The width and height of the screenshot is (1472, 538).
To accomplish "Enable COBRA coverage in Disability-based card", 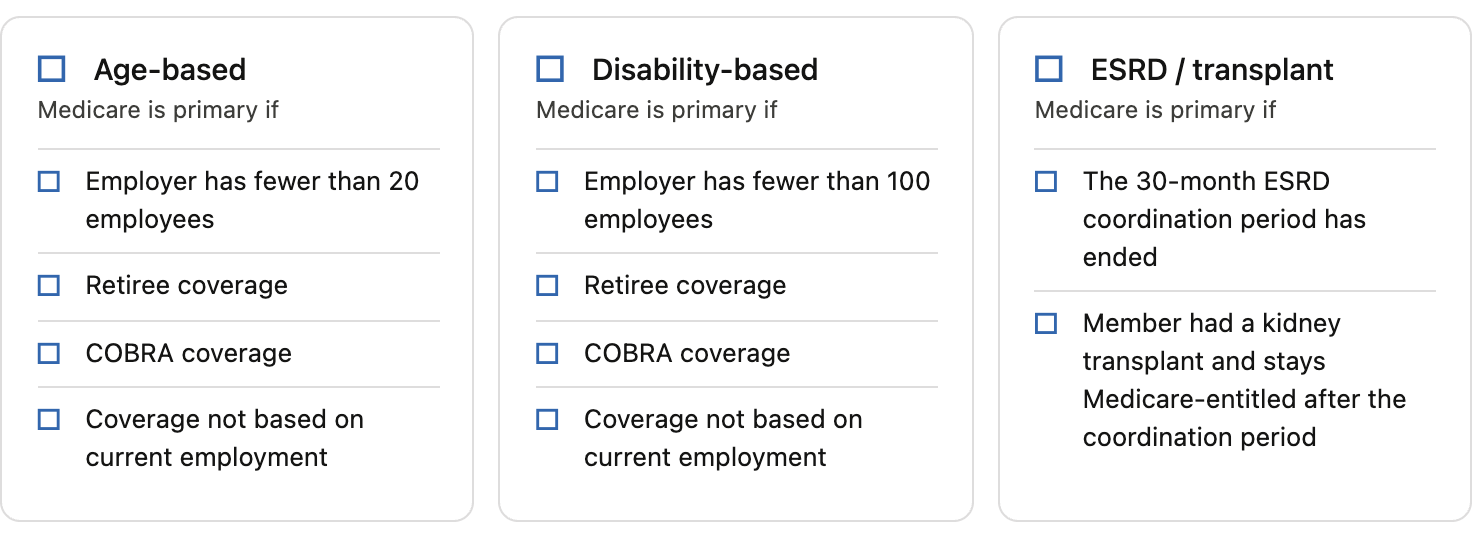I will coord(547,353).
